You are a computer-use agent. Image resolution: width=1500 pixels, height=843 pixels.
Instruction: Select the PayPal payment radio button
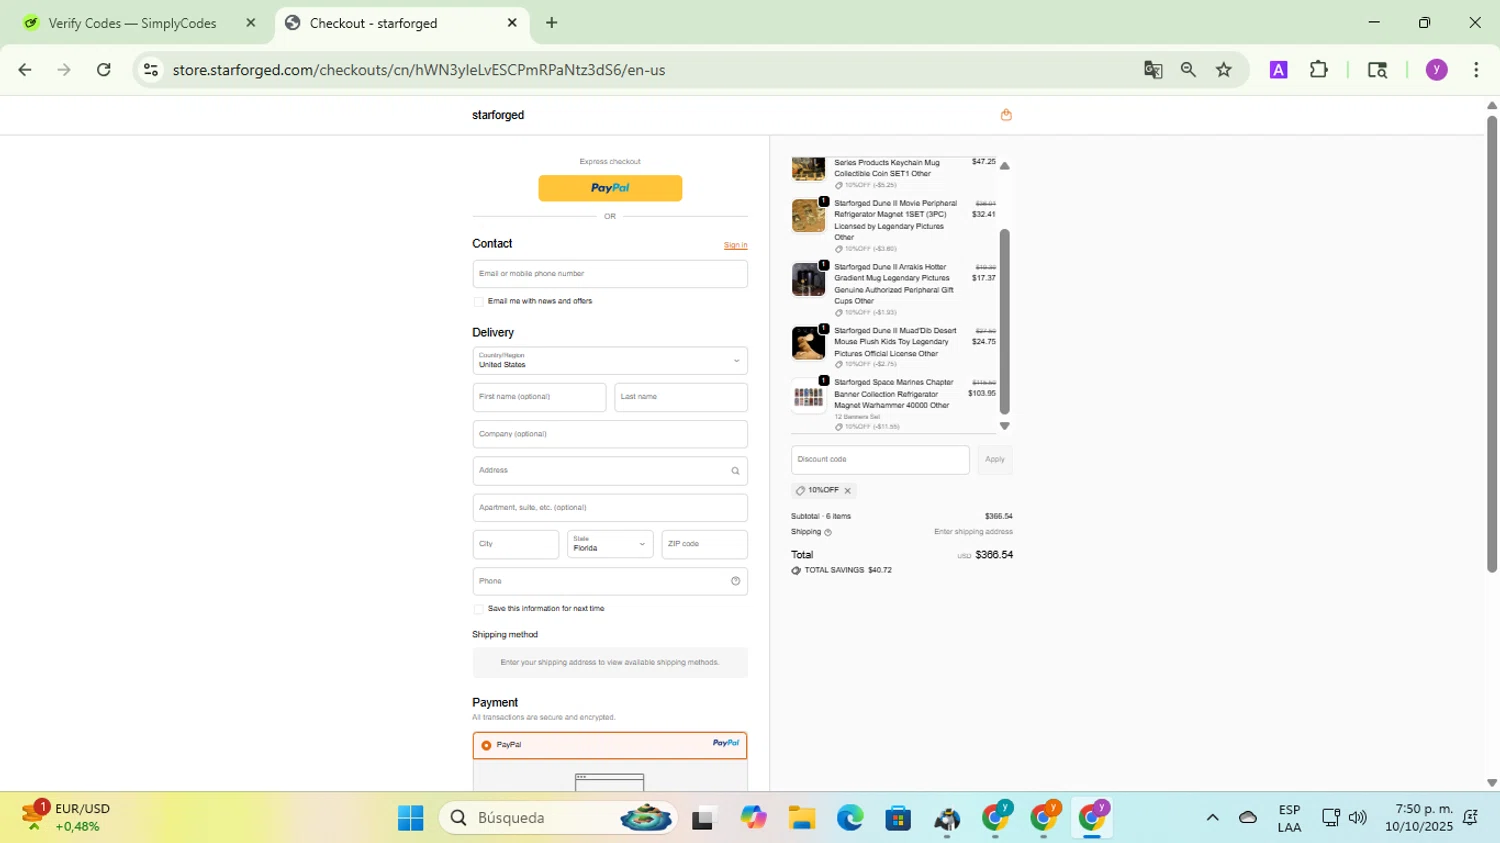486,745
